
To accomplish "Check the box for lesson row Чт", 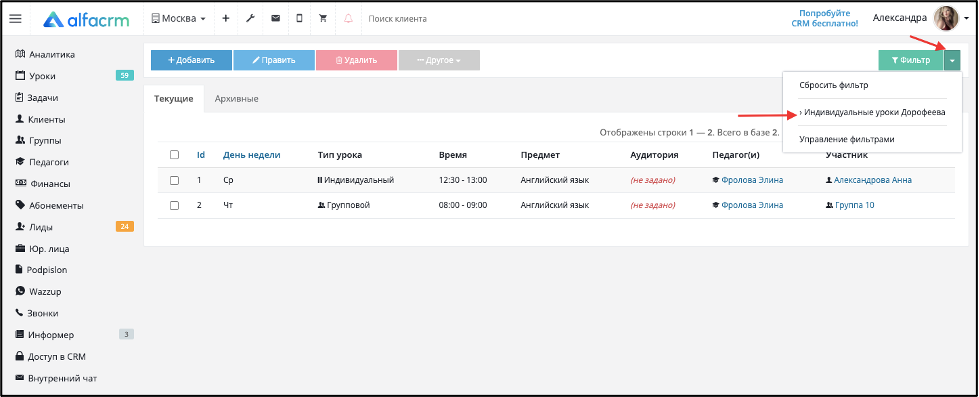I will point(175,205).
